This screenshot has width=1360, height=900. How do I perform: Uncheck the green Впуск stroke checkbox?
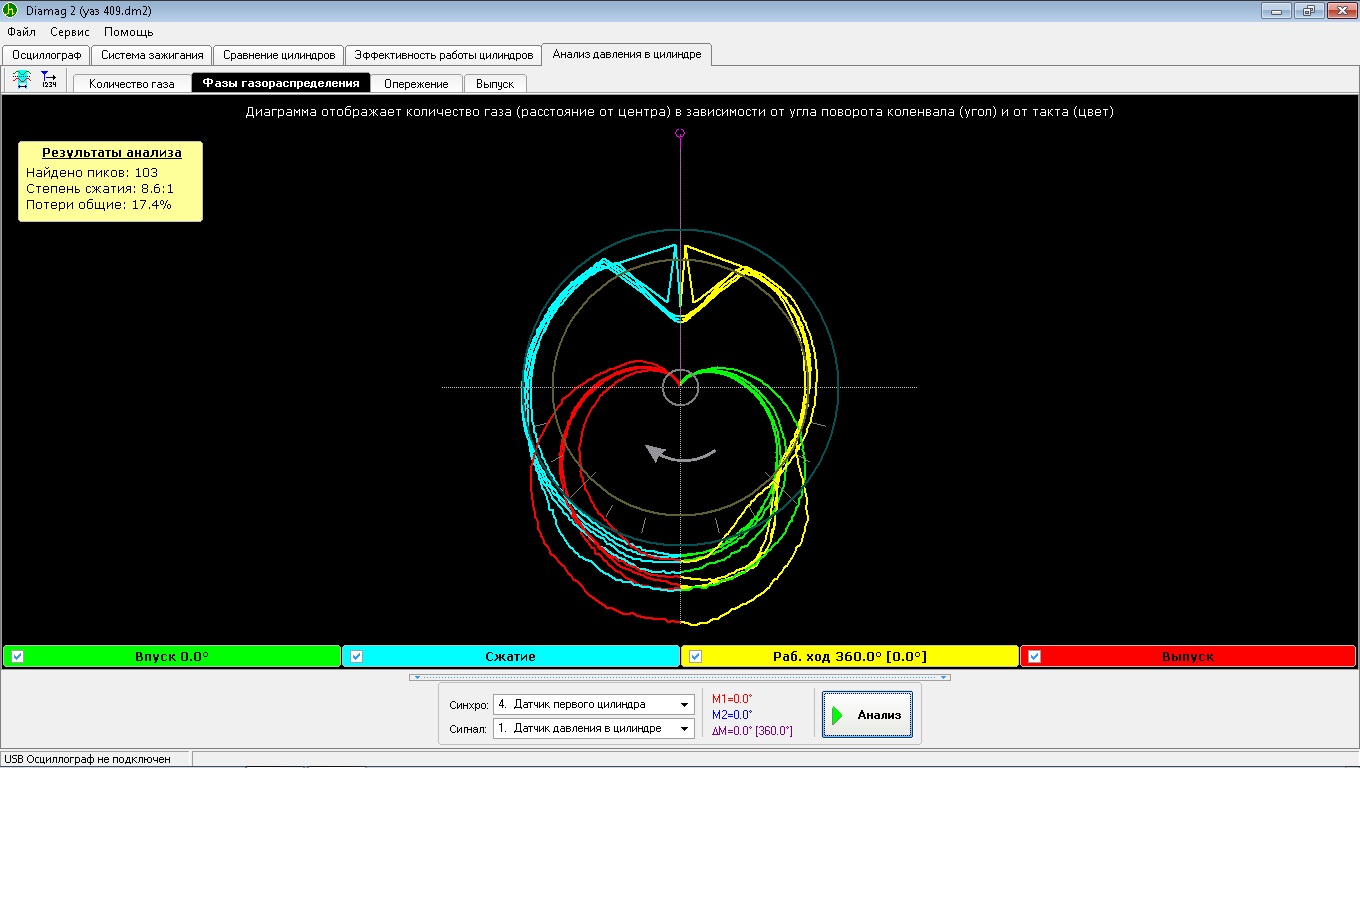coord(18,657)
